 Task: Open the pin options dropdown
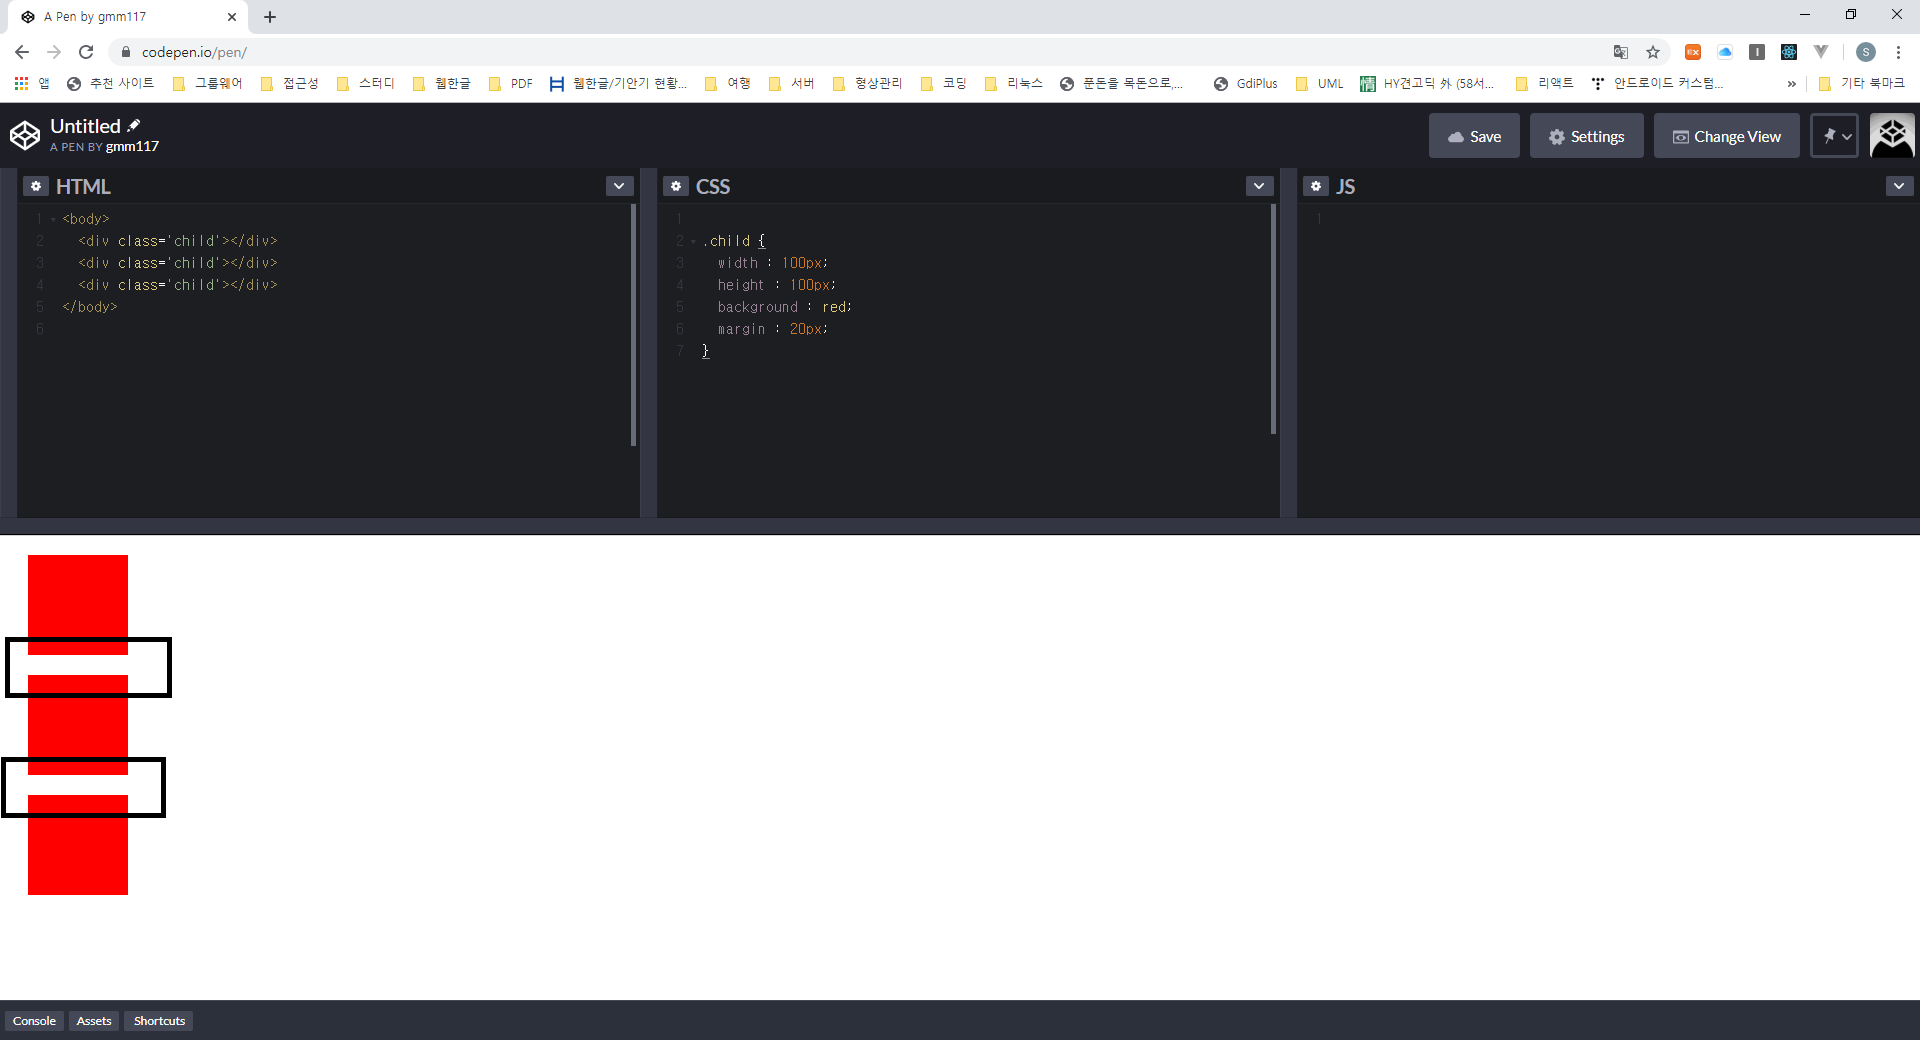click(1835, 136)
